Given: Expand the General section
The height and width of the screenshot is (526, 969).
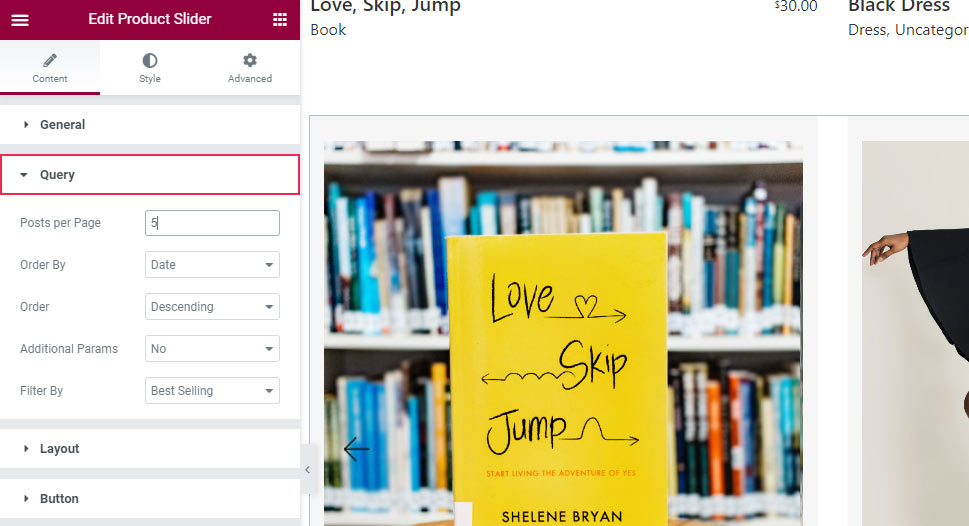Looking at the screenshot, I should coord(62,125).
